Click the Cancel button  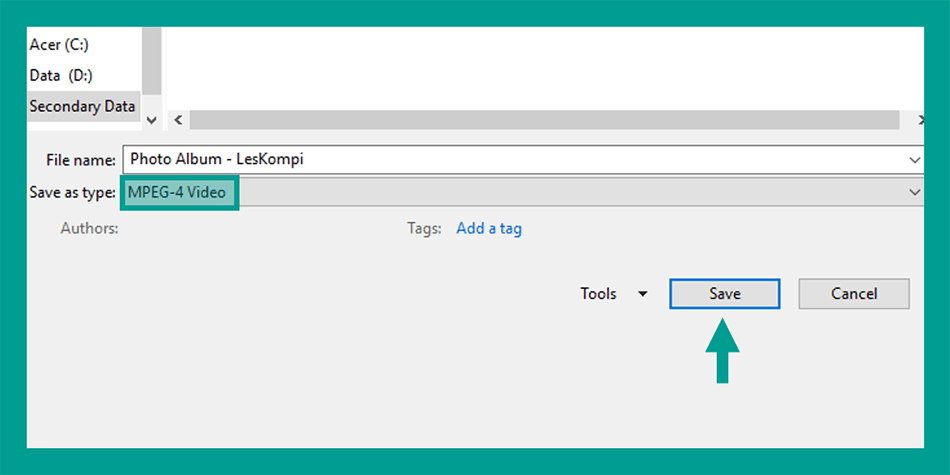pos(854,294)
